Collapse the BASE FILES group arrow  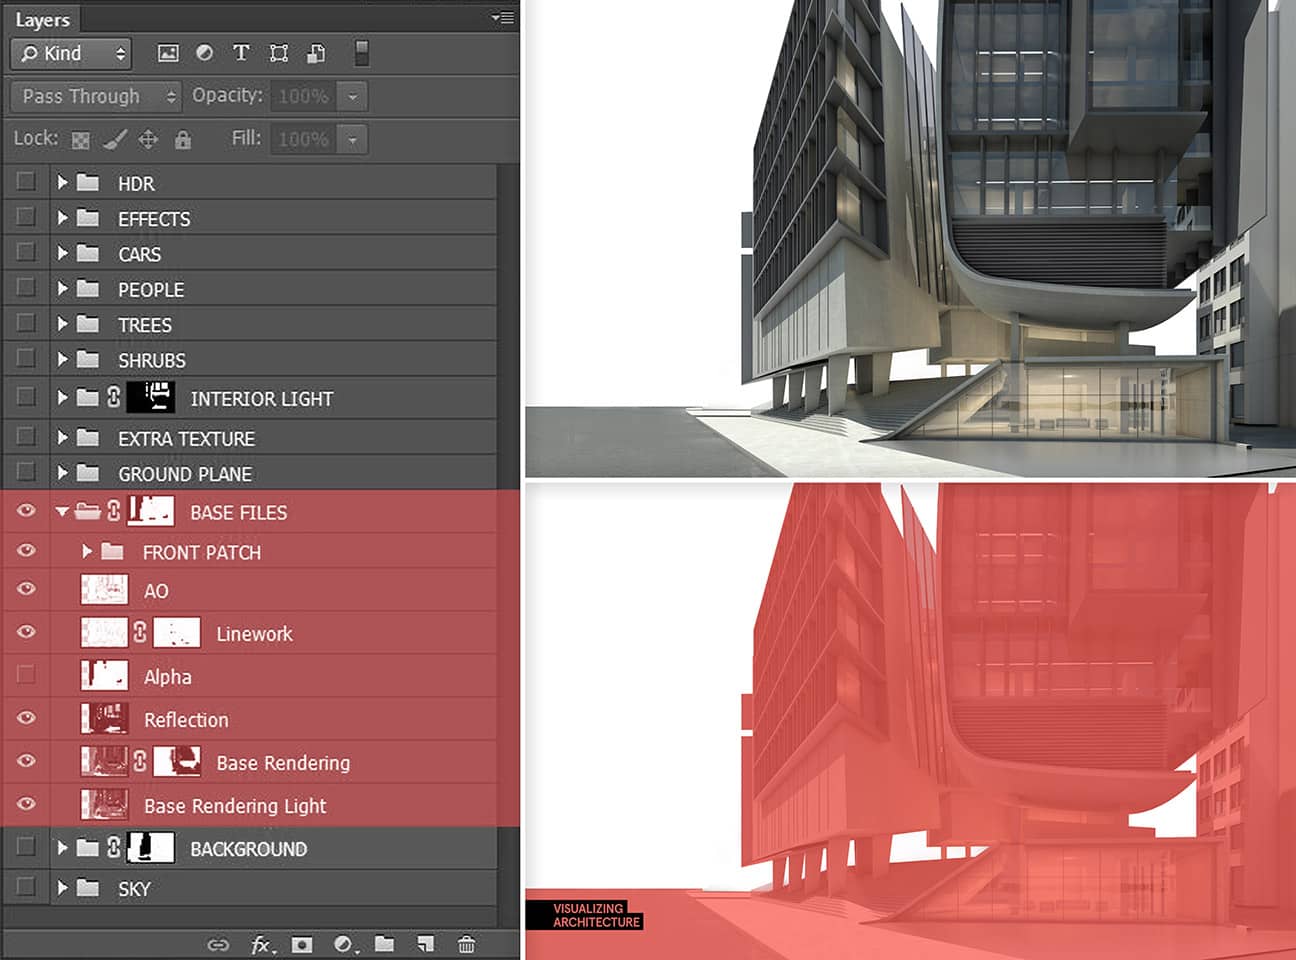(62, 511)
